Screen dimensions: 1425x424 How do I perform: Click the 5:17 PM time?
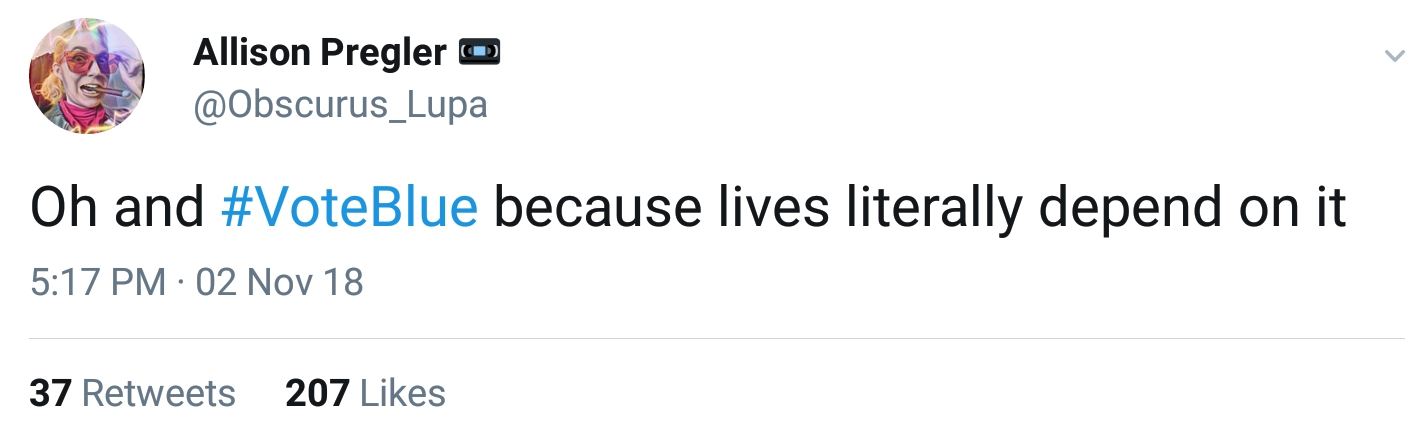click(97, 283)
